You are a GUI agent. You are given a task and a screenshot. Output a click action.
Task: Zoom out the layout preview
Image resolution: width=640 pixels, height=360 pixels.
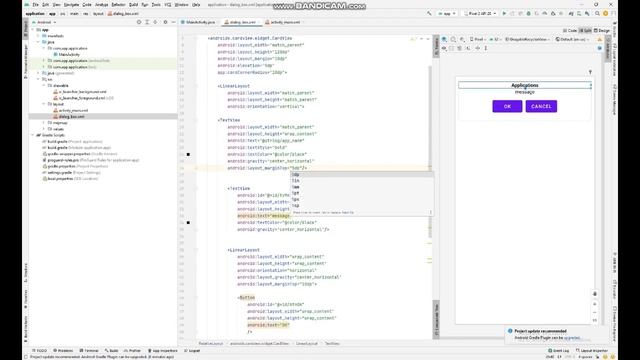point(595,312)
